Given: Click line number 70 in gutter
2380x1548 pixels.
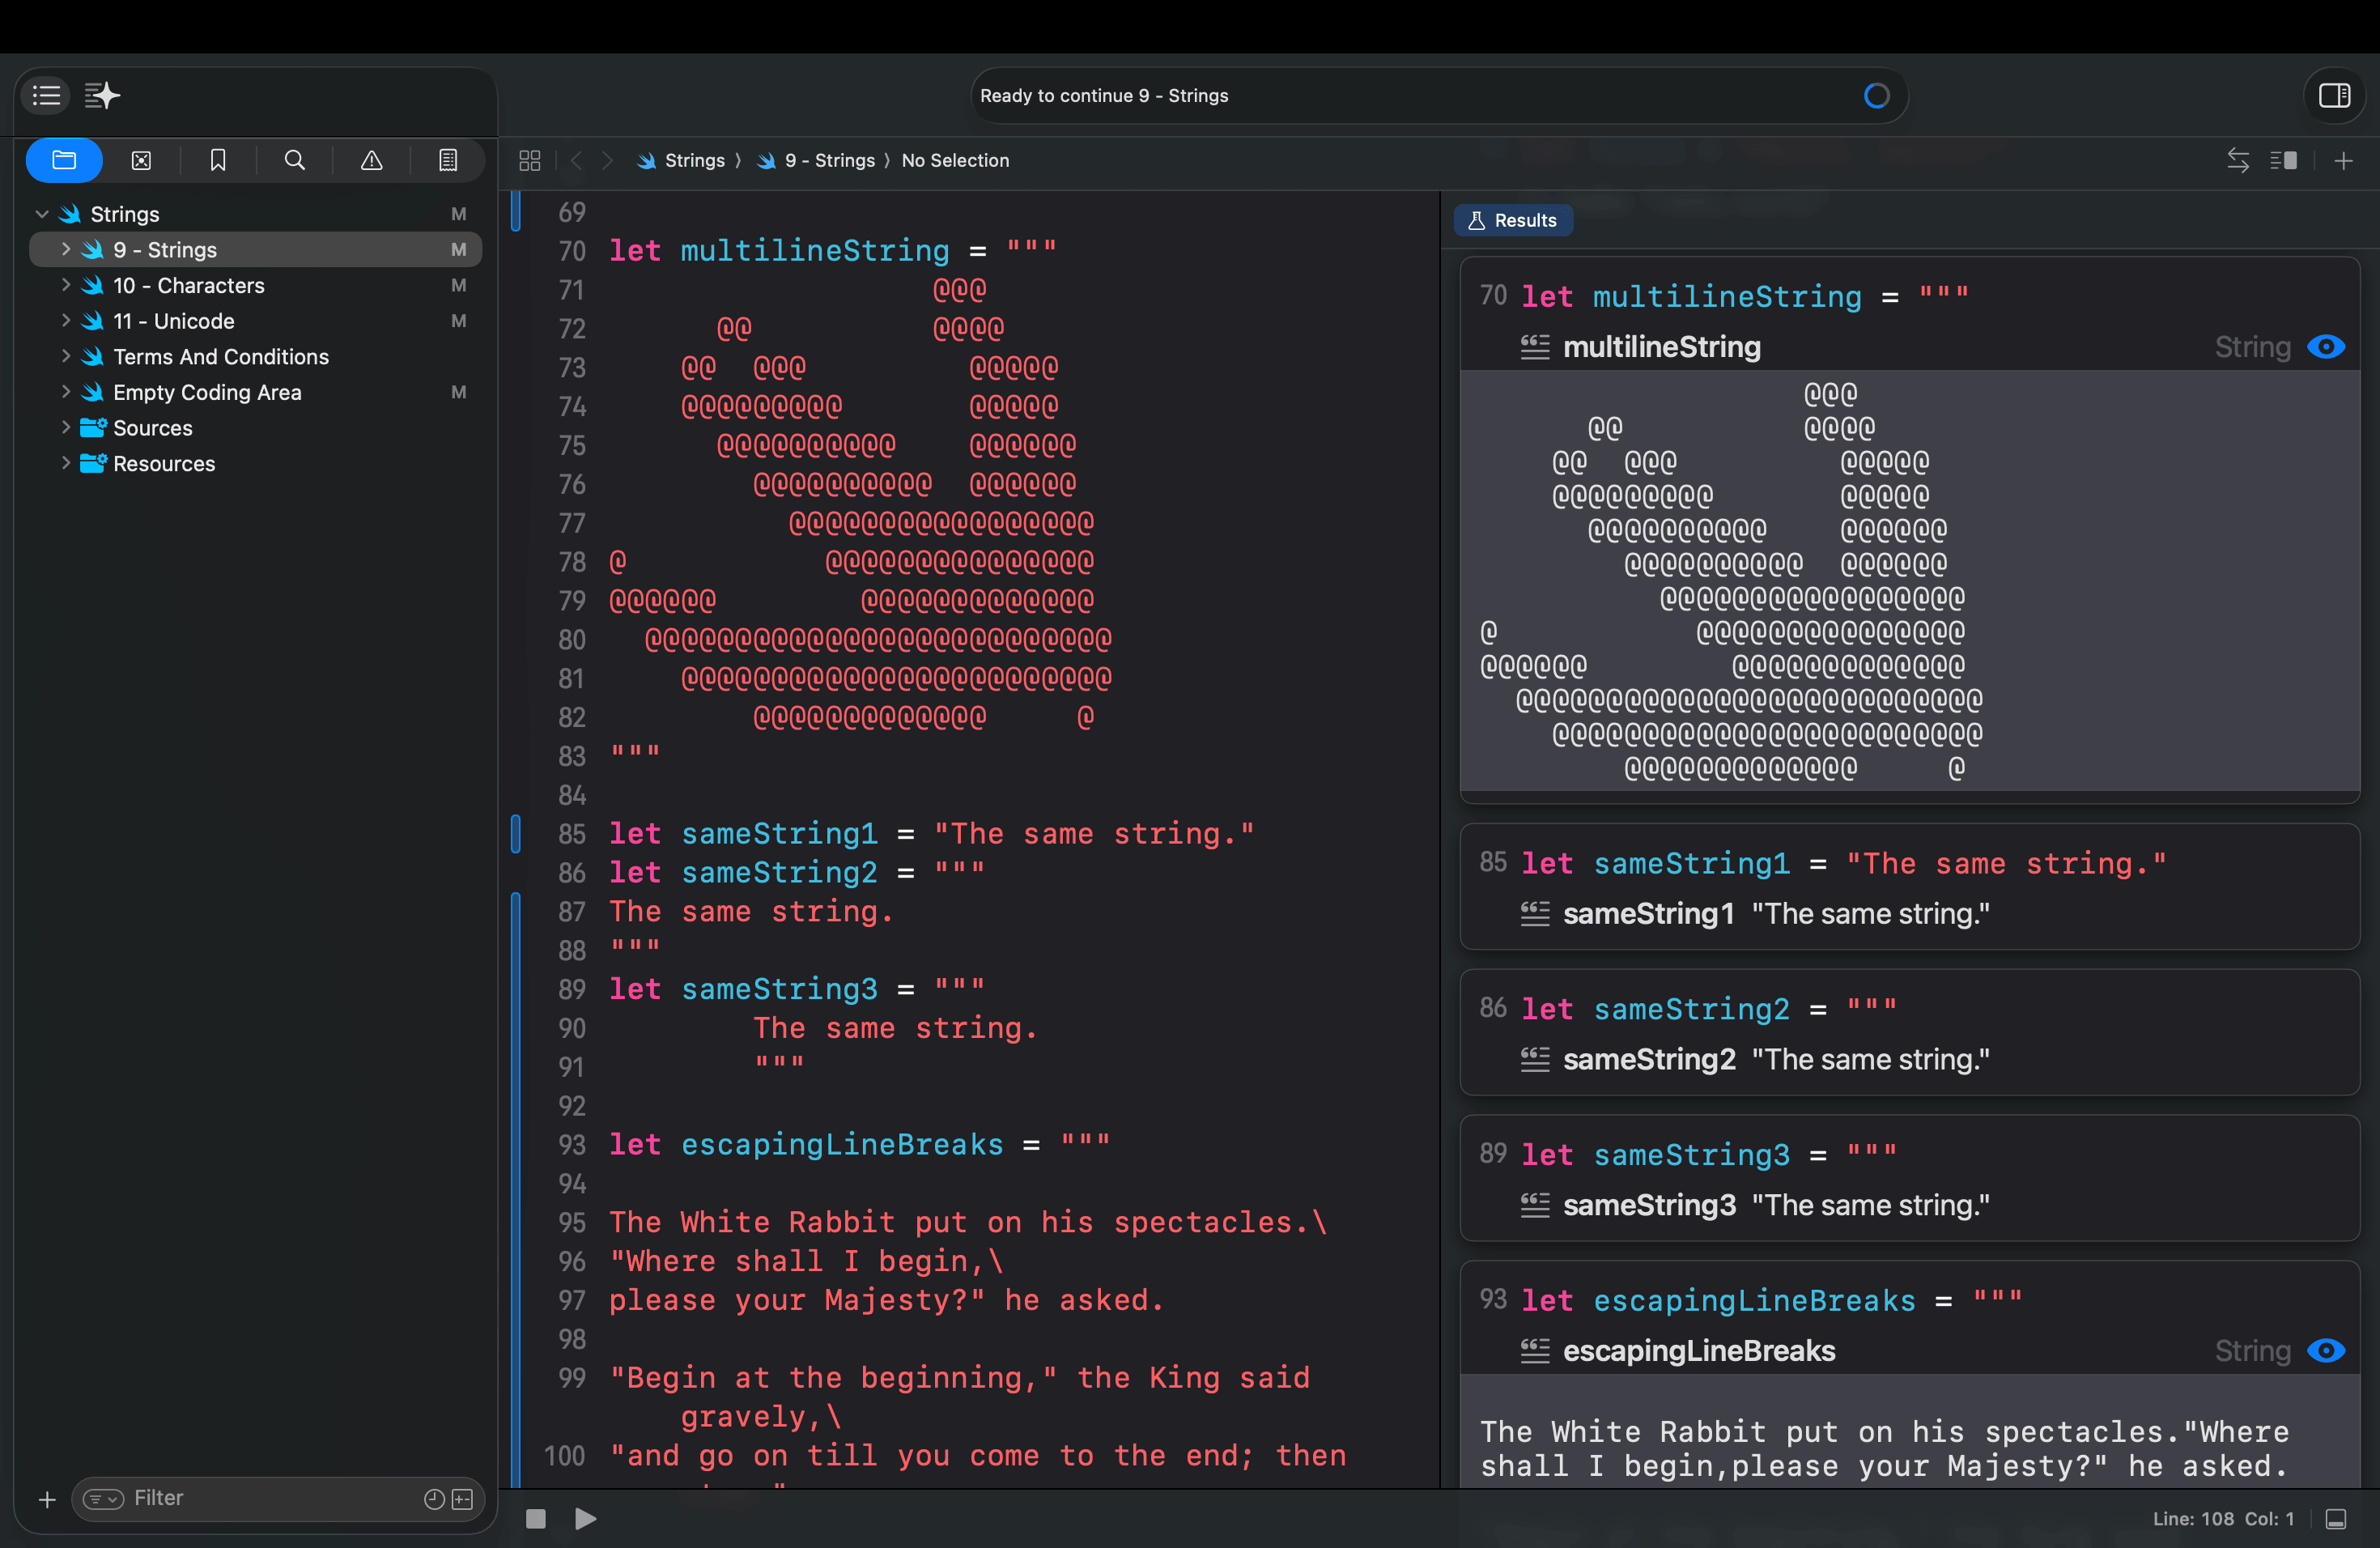Looking at the screenshot, I should click(x=572, y=251).
